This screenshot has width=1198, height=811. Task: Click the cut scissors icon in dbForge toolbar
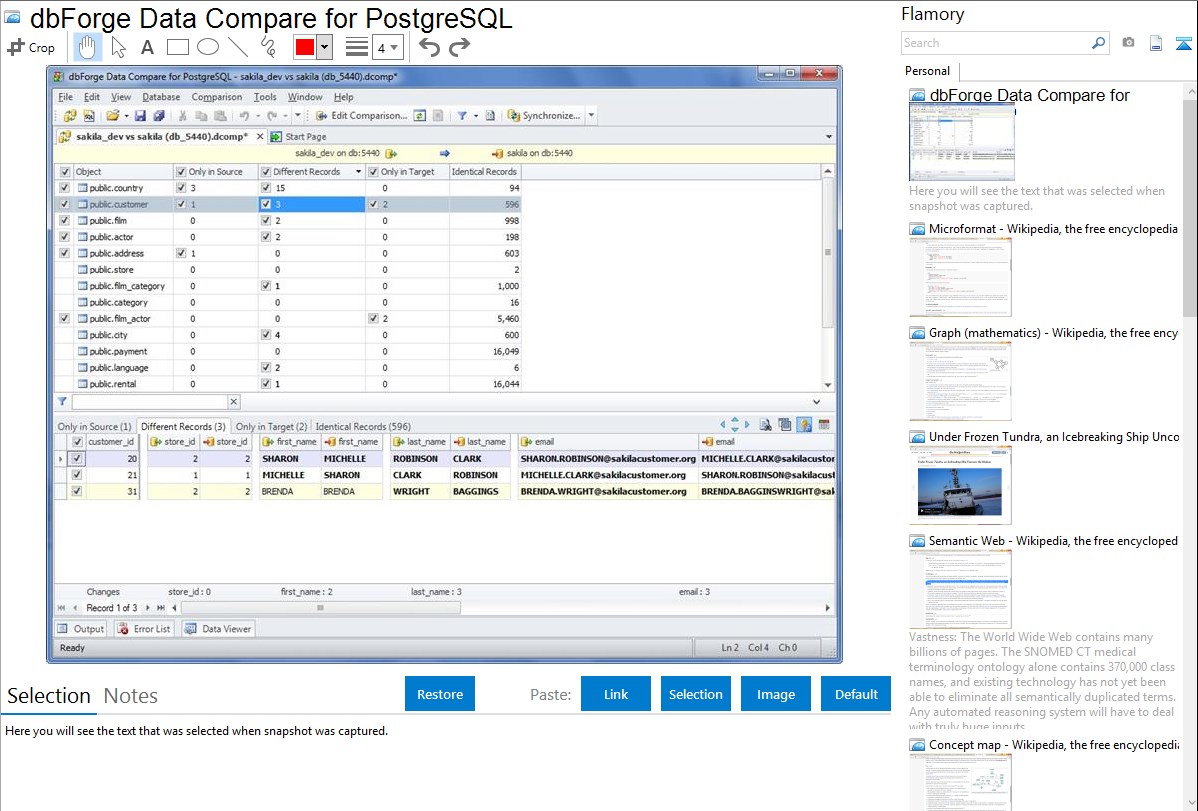click(183, 115)
